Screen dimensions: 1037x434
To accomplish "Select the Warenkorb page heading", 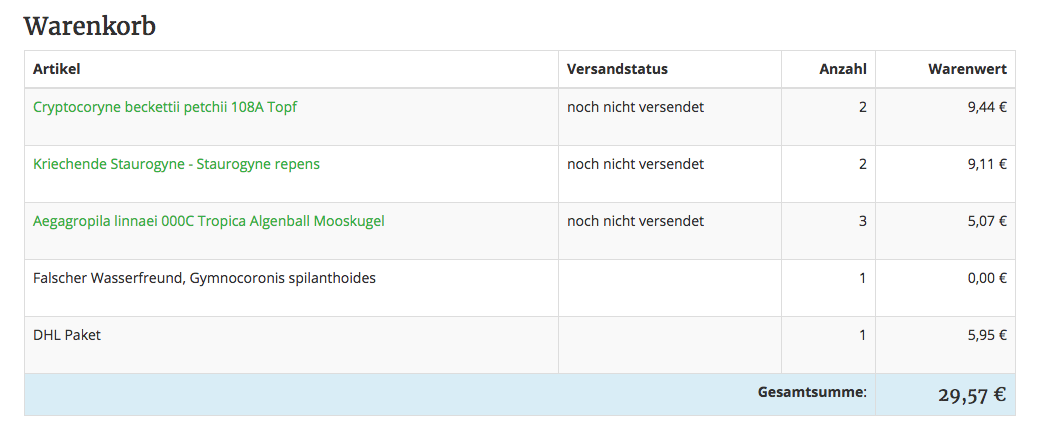I will pos(90,26).
